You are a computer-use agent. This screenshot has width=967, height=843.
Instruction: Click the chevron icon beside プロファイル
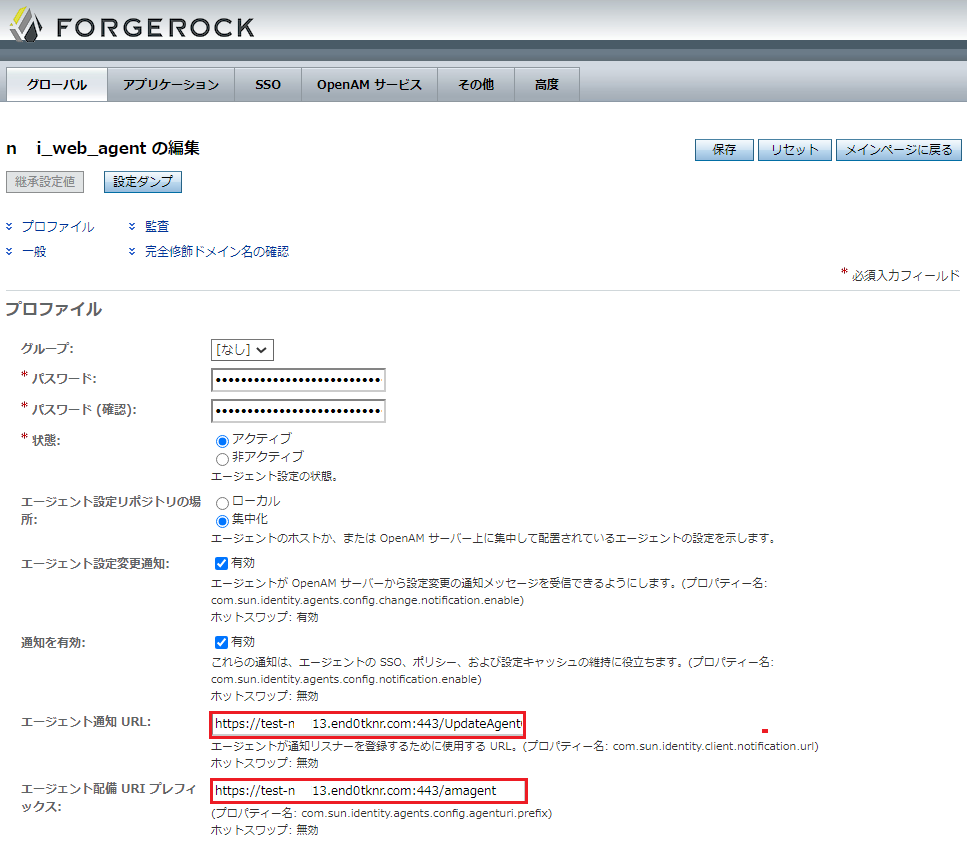point(9,226)
